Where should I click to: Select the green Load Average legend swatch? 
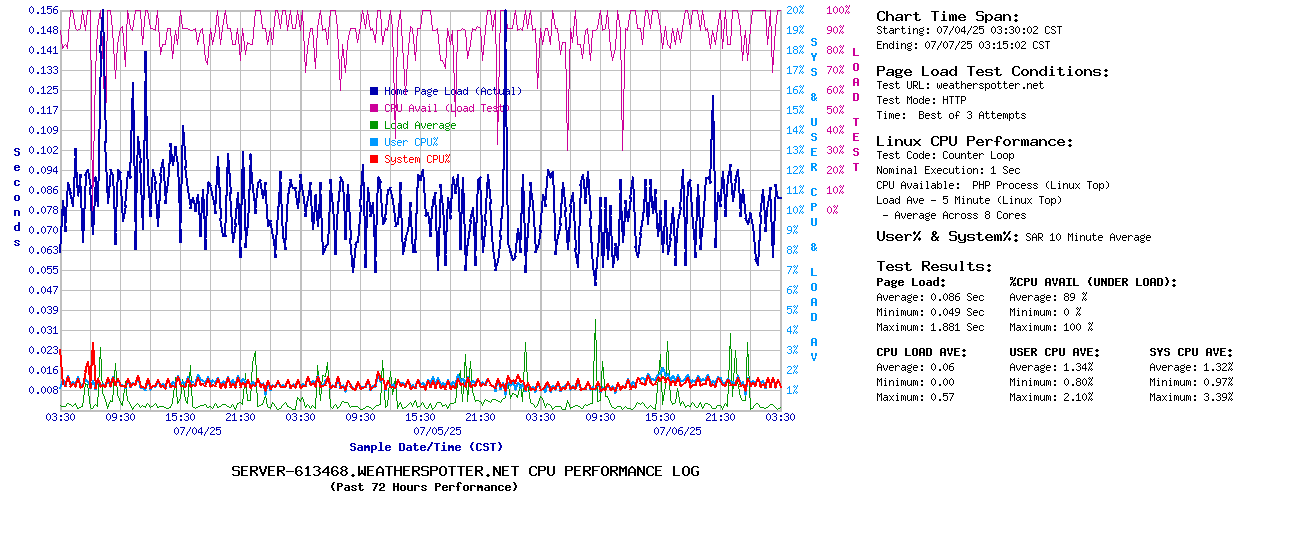click(x=374, y=125)
